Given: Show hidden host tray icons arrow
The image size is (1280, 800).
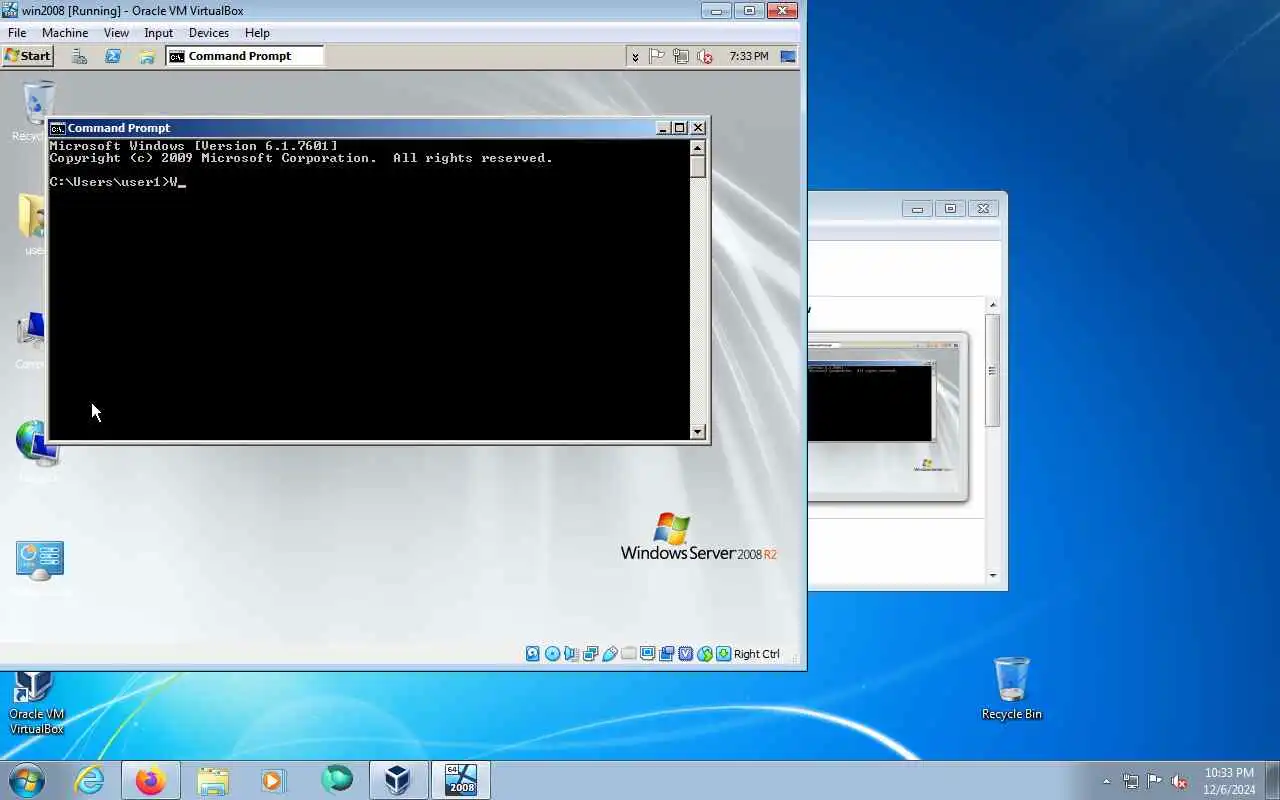Looking at the screenshot, I should click(1106, 781).
